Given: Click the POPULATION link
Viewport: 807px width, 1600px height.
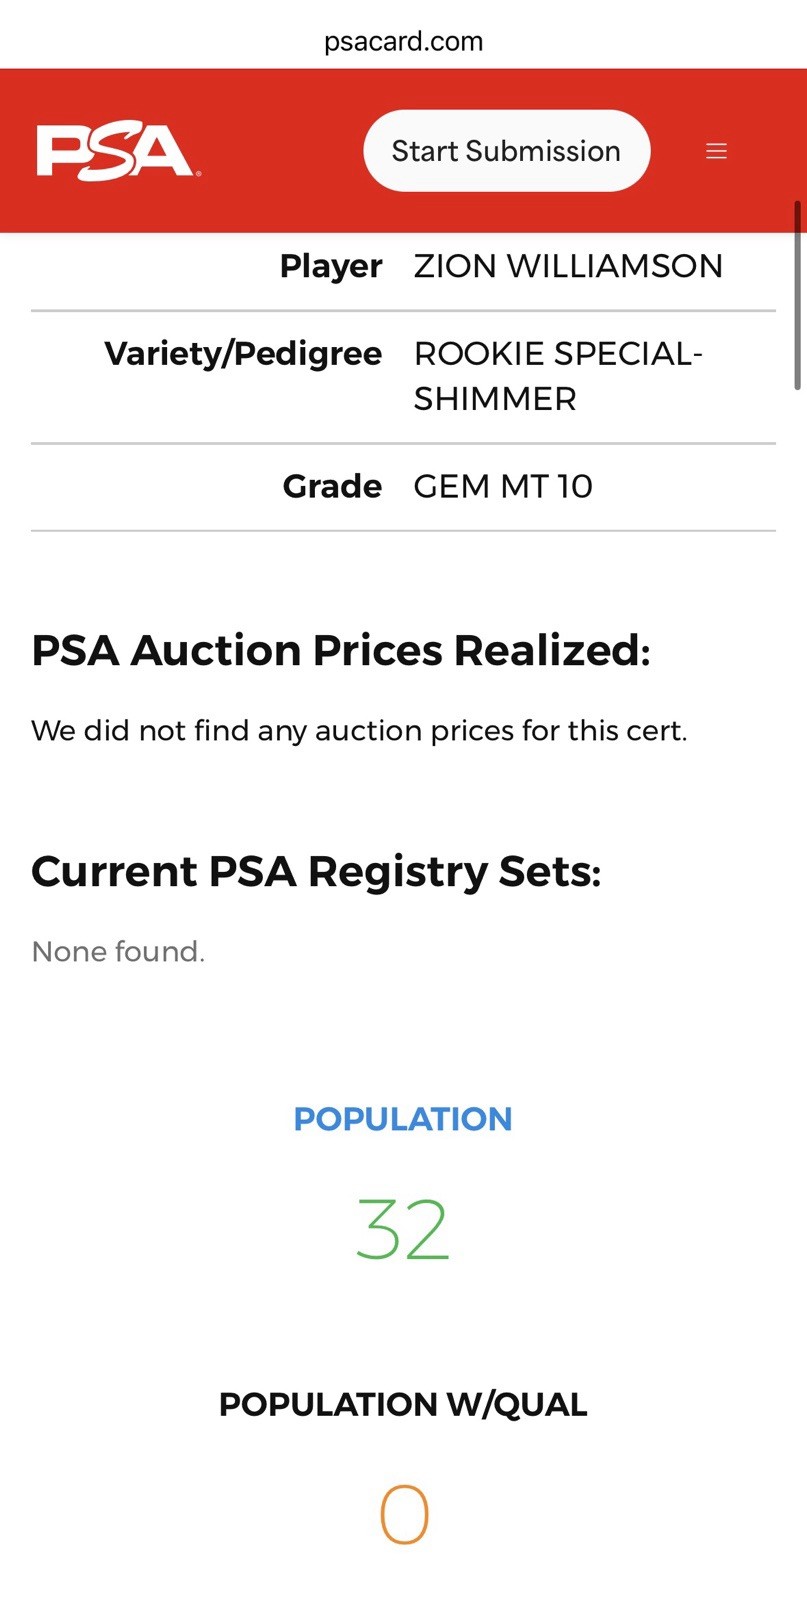Looking at the screenshot, I should click(403, 1118).
